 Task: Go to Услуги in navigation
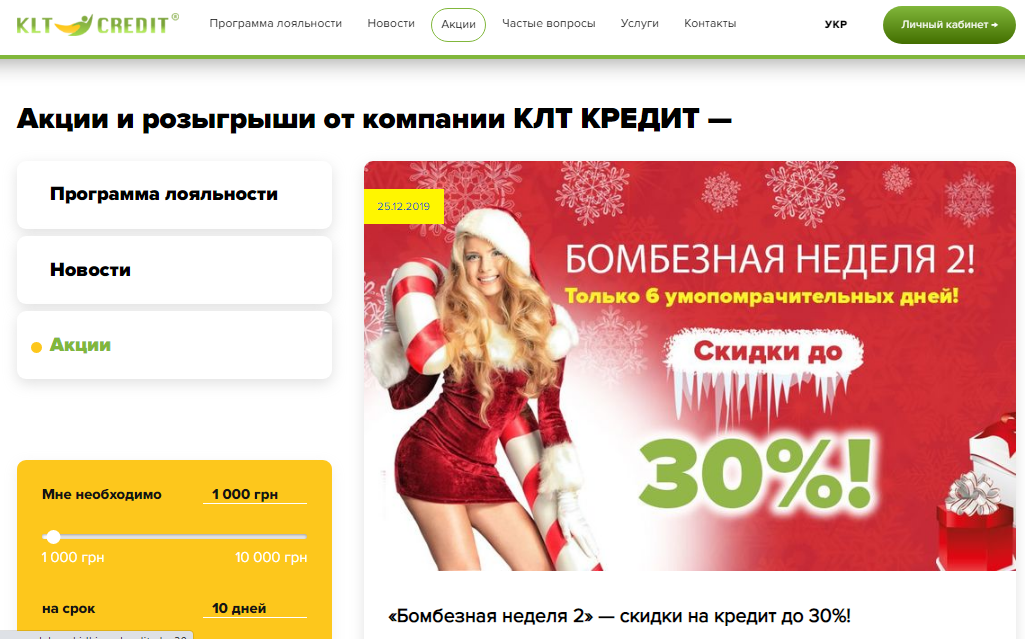[x=639, y=24]
